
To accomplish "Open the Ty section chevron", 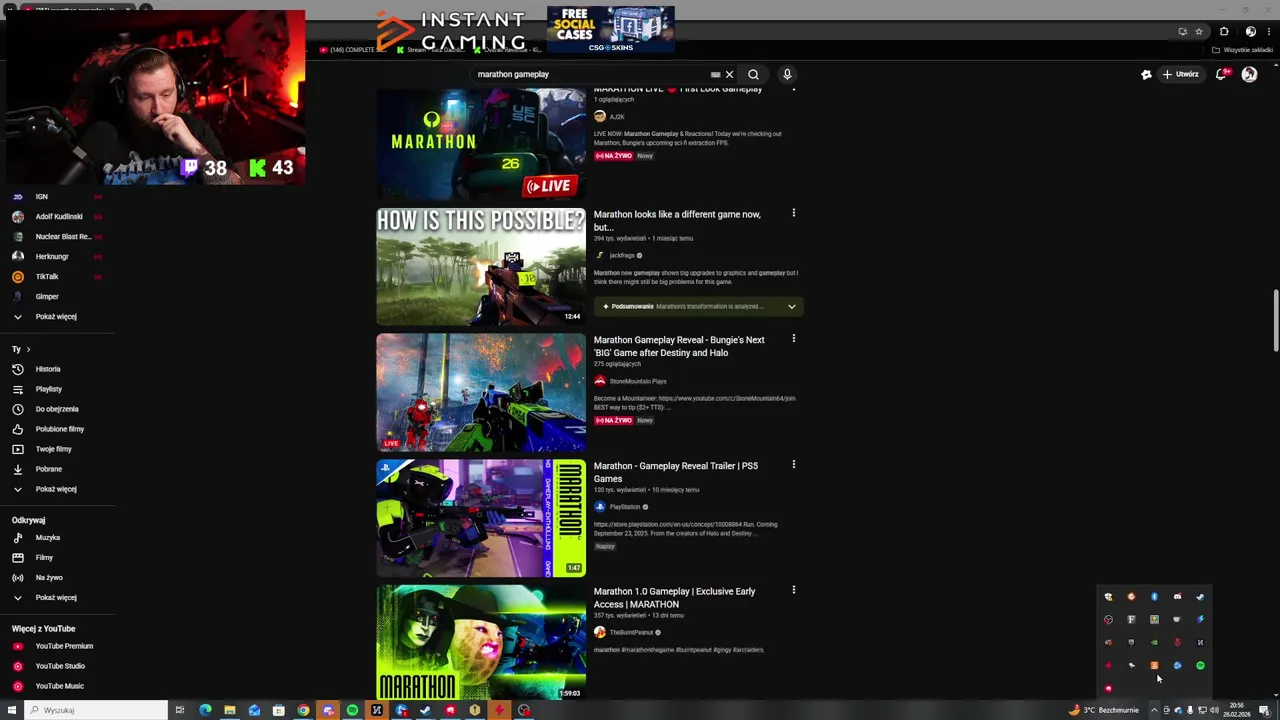I will click(x=28, y=349).
